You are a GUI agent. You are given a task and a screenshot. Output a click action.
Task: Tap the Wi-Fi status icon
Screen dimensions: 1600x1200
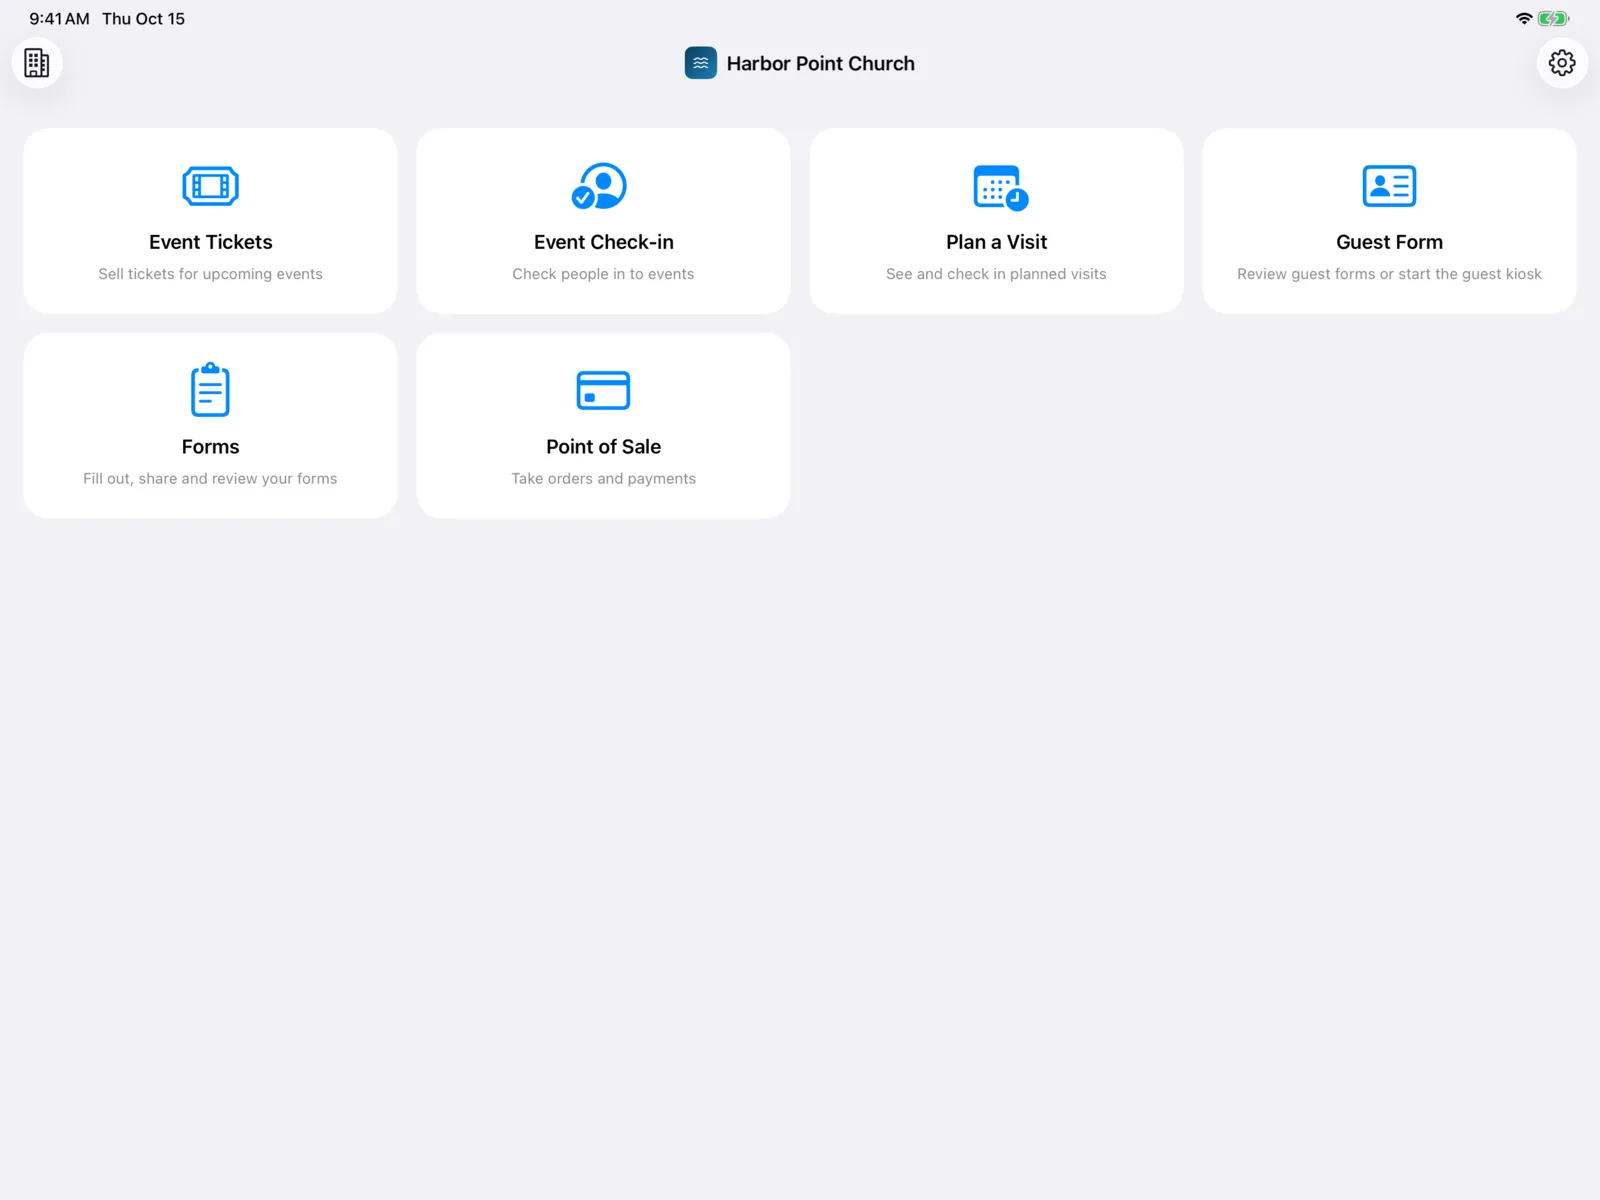[1524, 18]
